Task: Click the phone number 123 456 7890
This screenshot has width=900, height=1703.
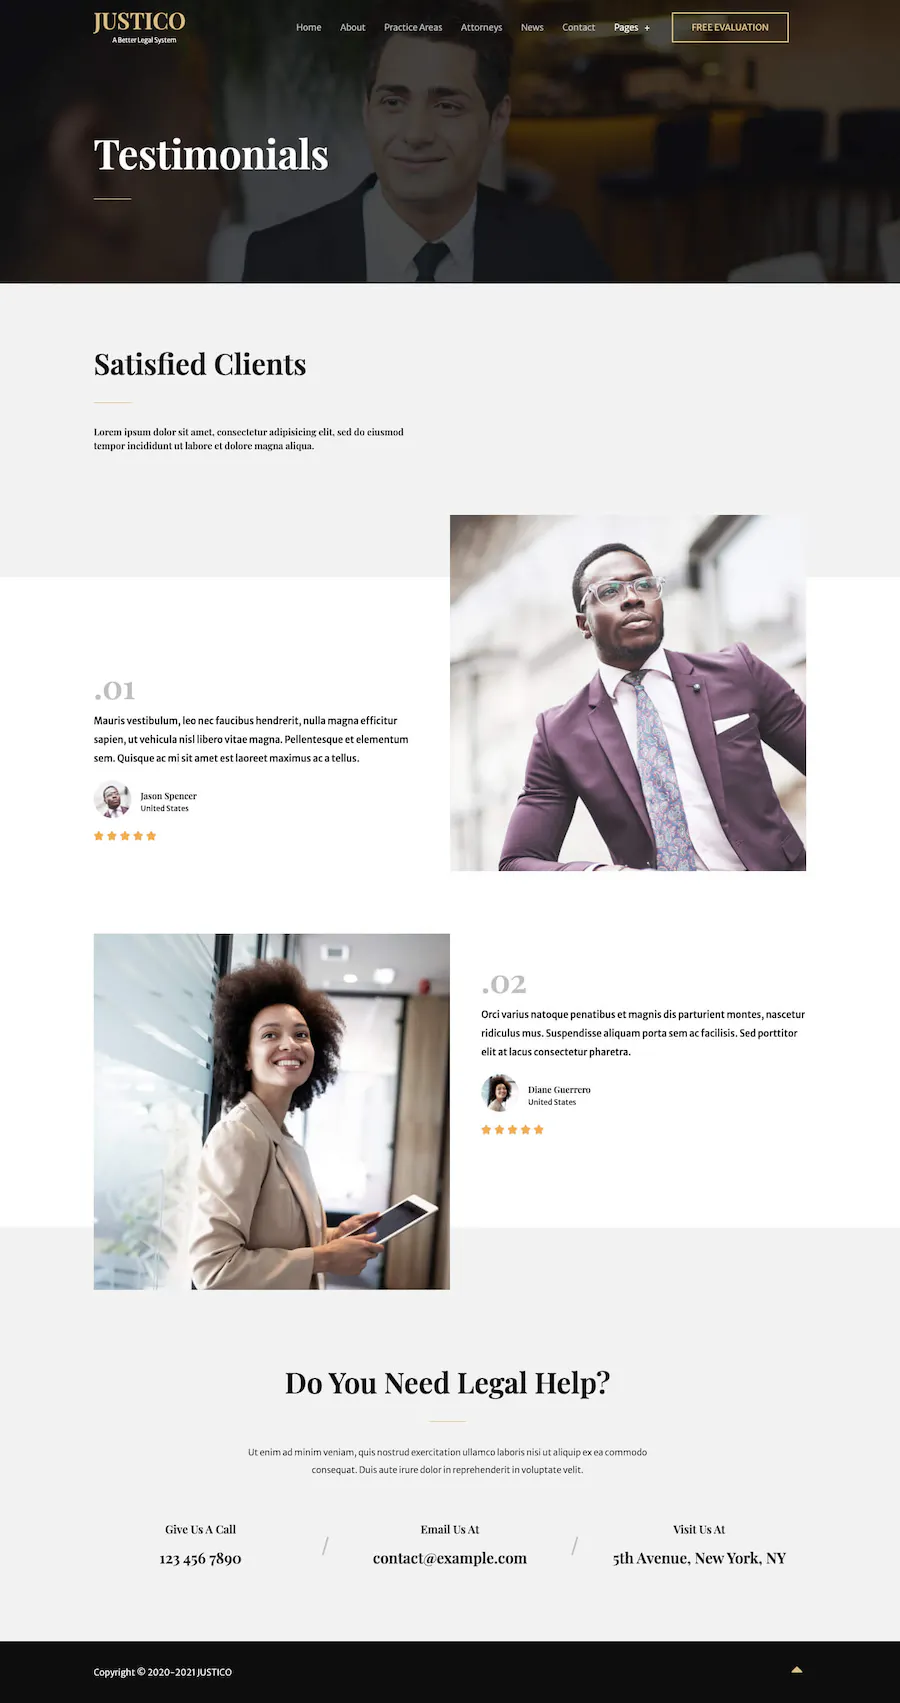Action: click(x=200, y=1558)
